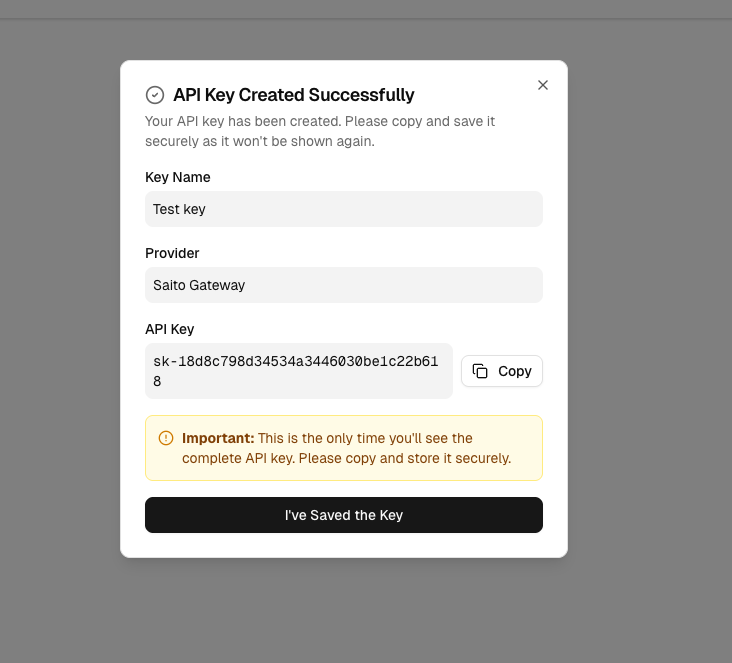
Task: Click the Provider label
Action: pos(172,253)
